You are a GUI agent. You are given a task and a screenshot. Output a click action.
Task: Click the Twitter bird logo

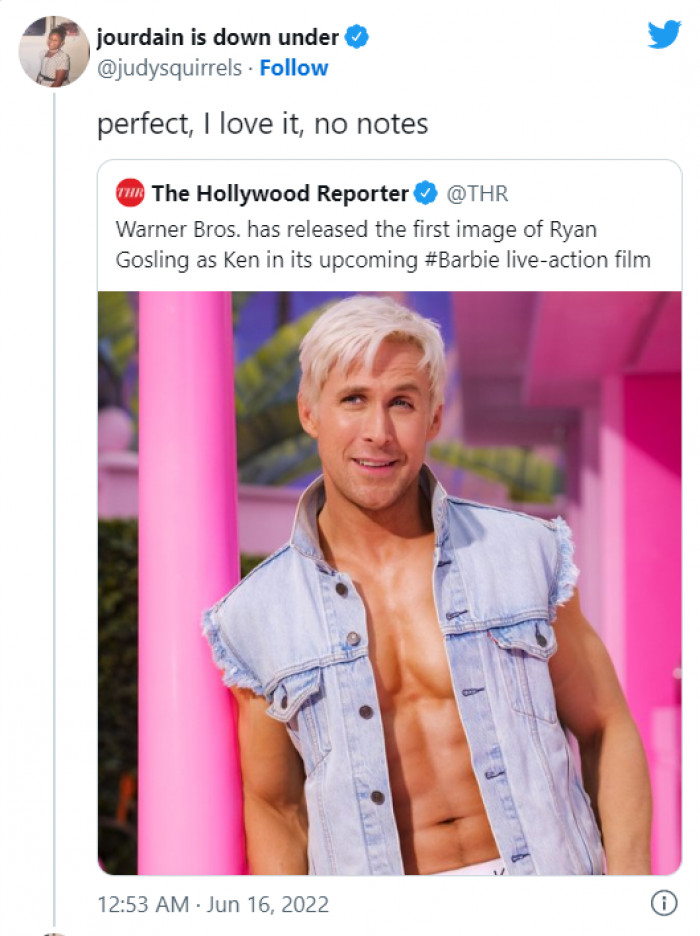pos(664,35)
